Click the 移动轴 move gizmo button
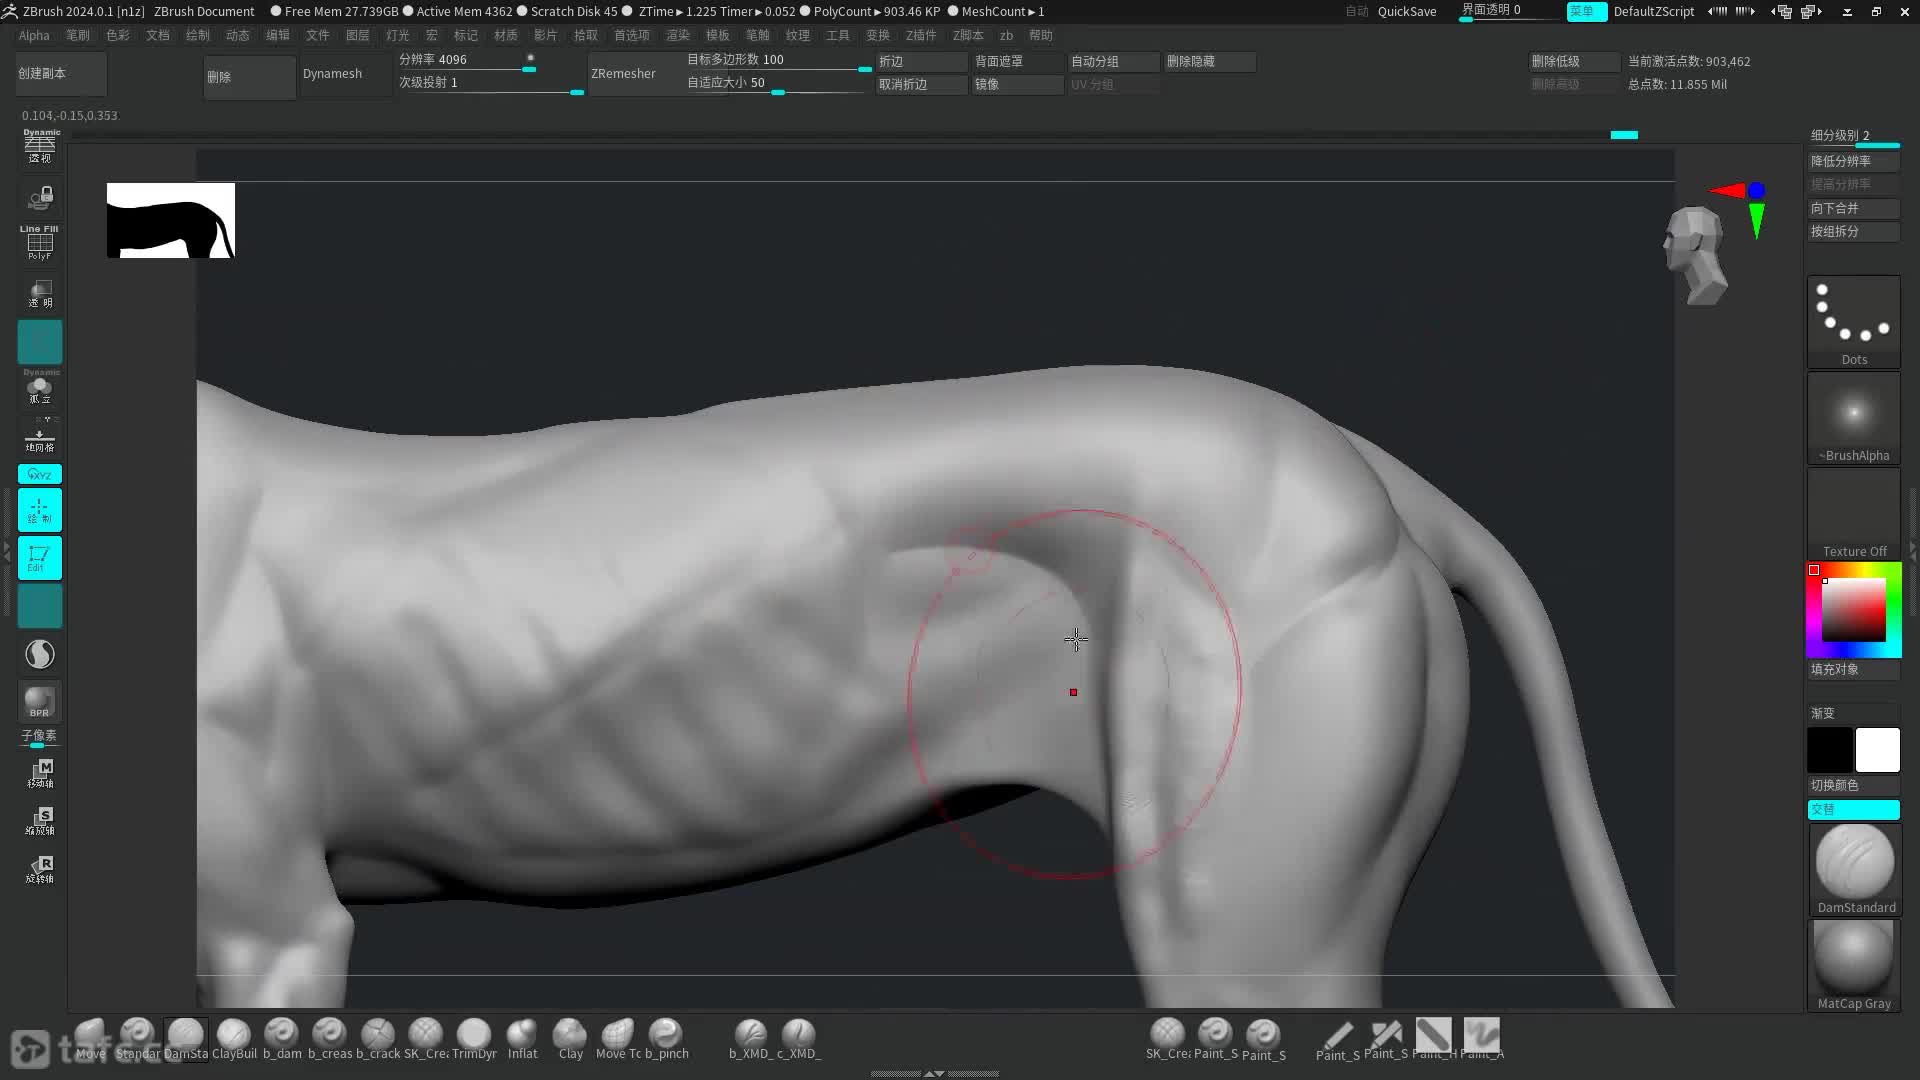Screen dimensions: 1920x1080 tap(40, 774)
